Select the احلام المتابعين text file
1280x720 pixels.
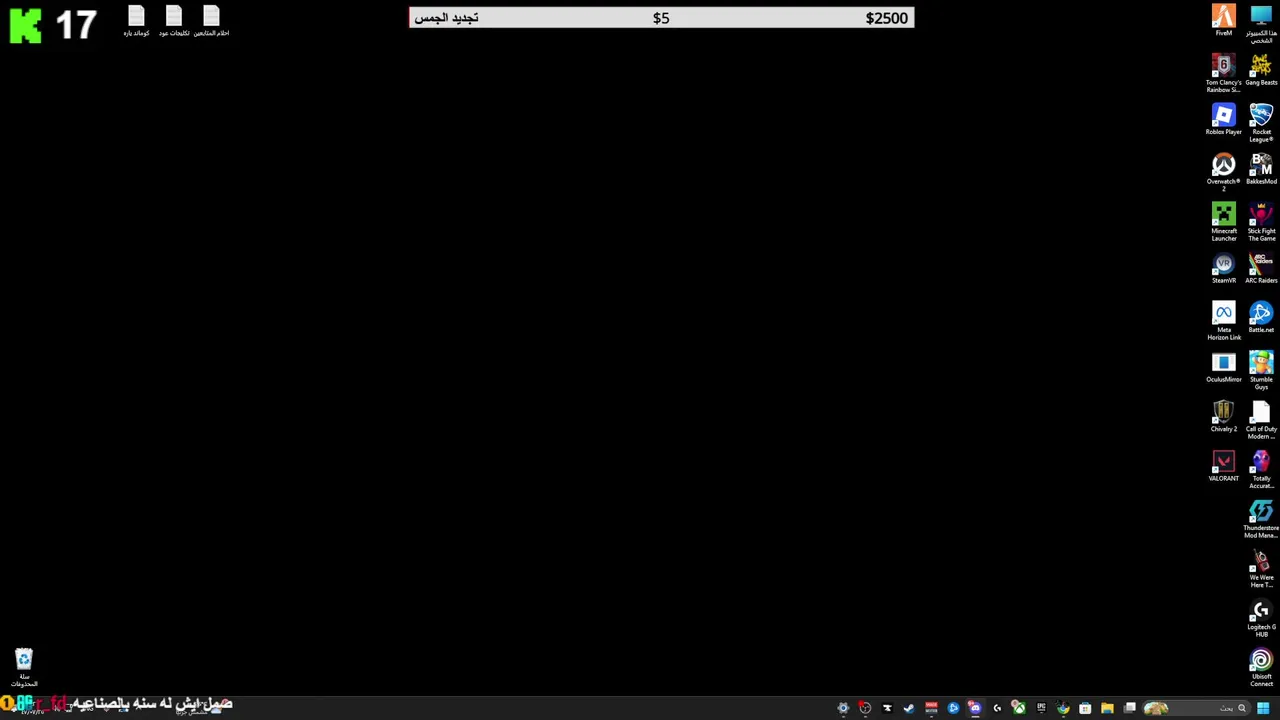tap(211, 21)
